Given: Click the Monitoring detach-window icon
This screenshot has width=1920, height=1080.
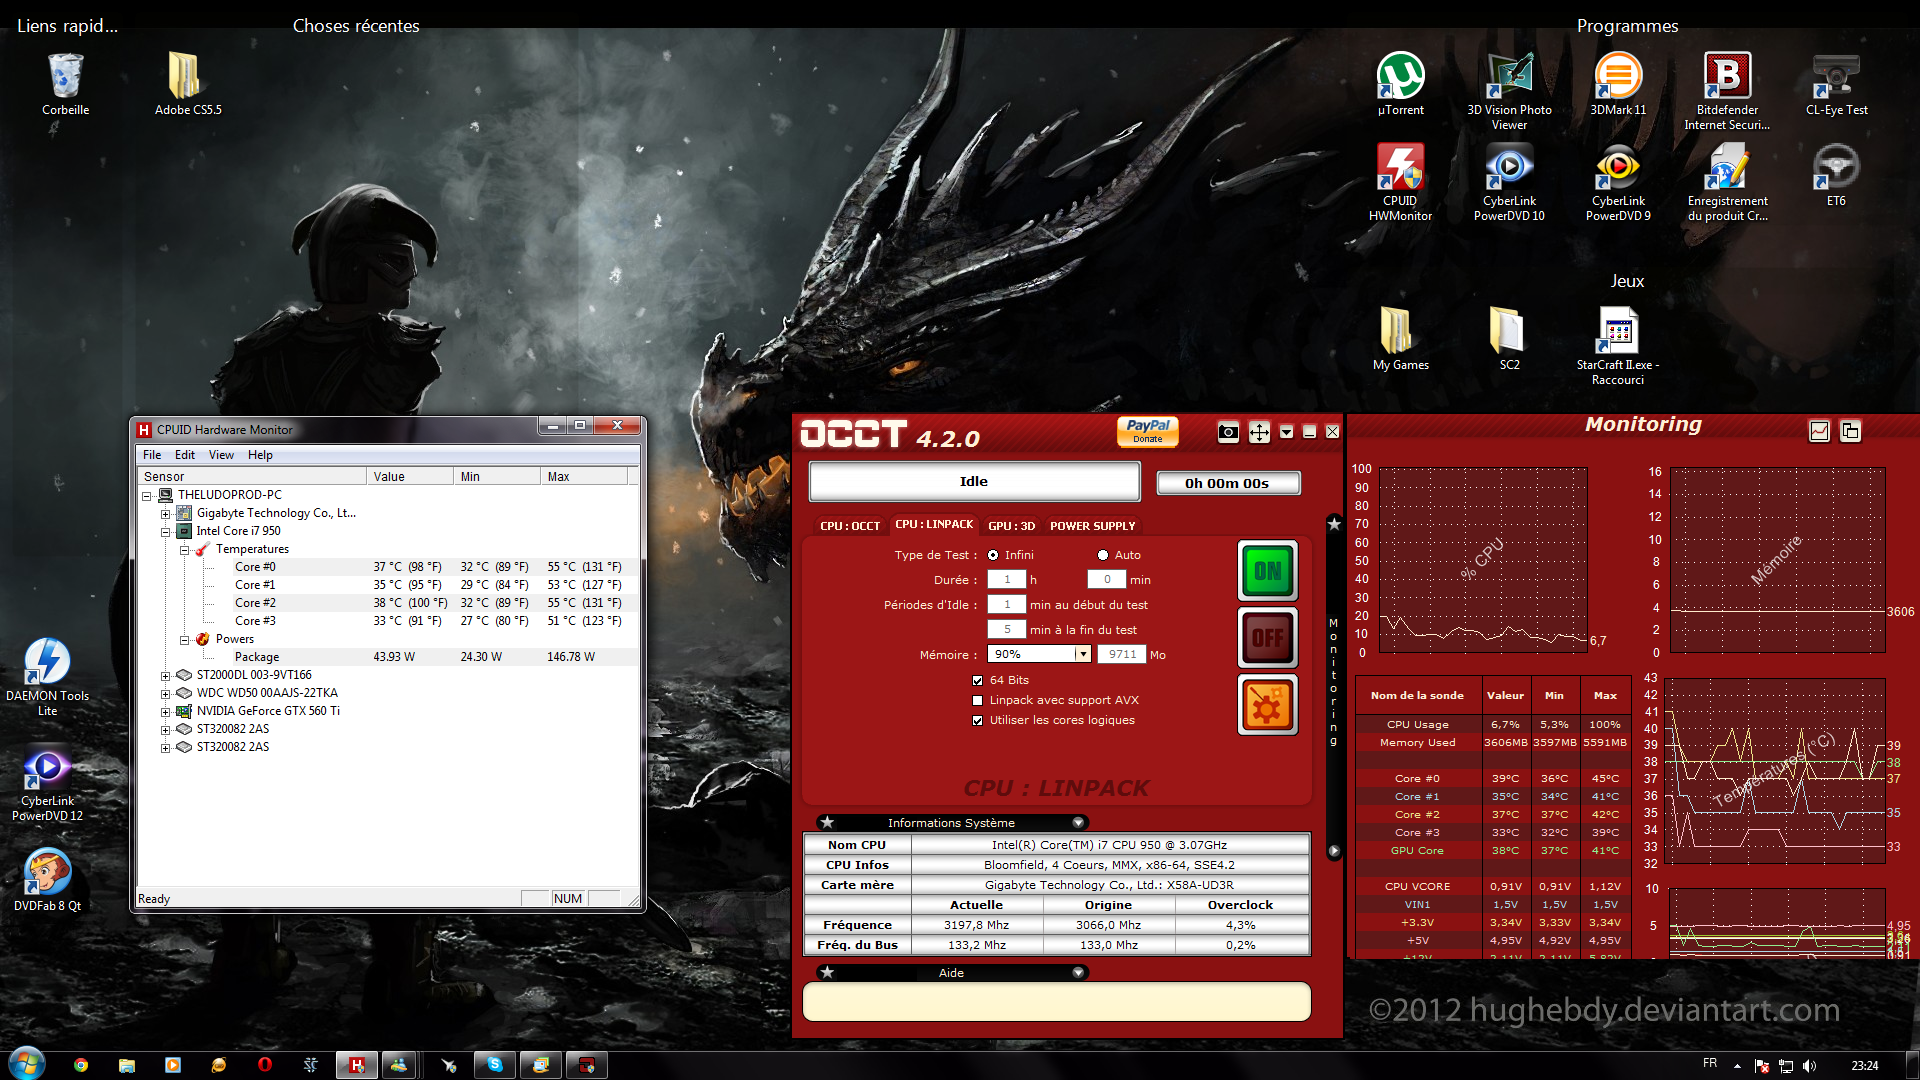Looking at the screenshot, I should pyautogui.click(x=1850, y=431).
